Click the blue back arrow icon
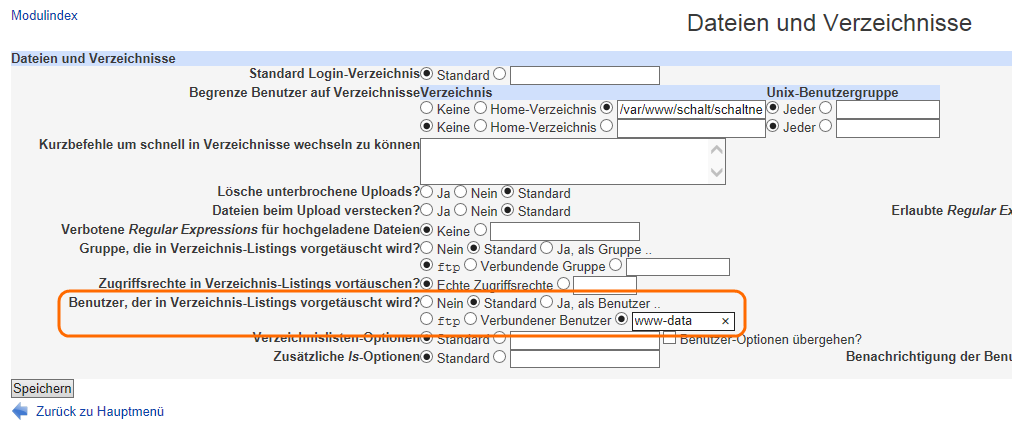This screenshot has width=1012, height=446. [19, 411]
